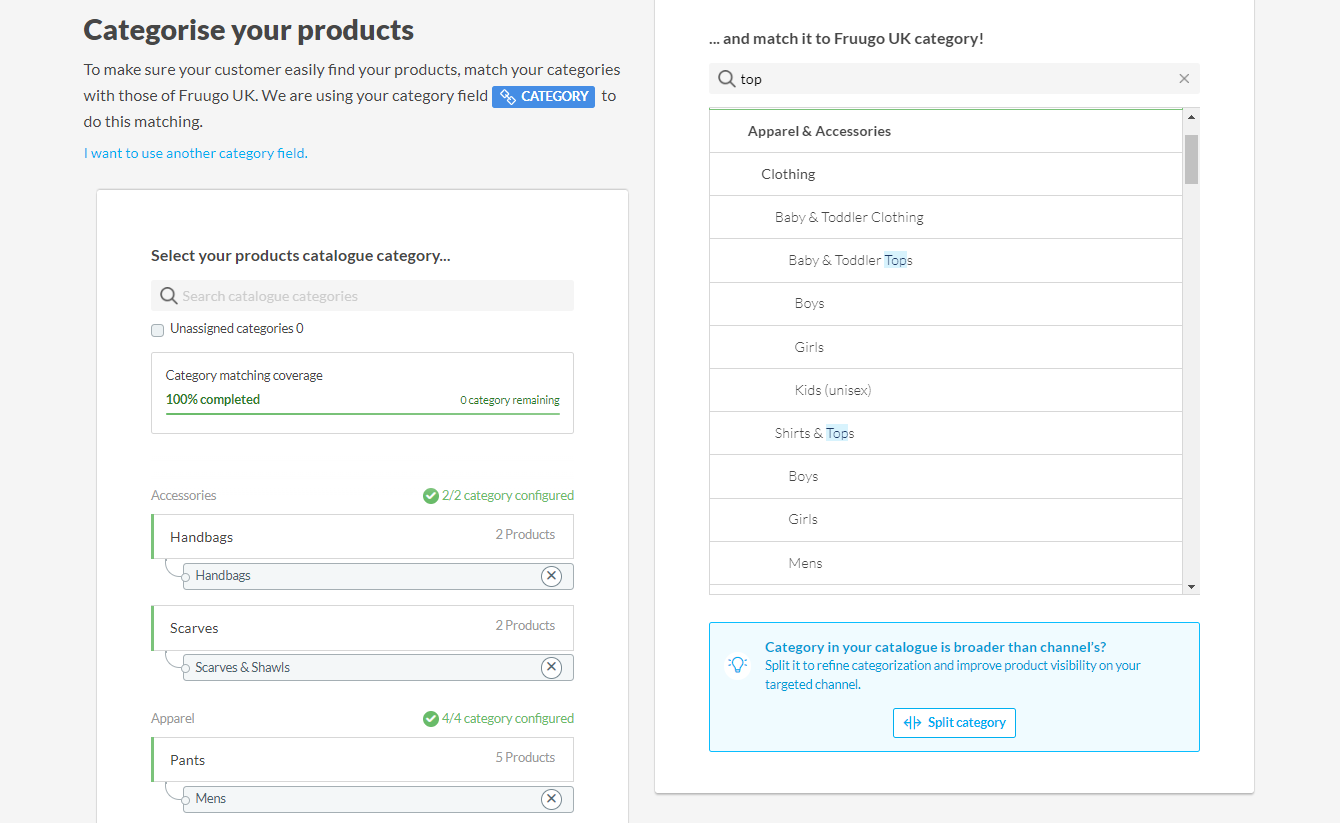Select Baby & Toddler Tops category

(x=850, y=261)
